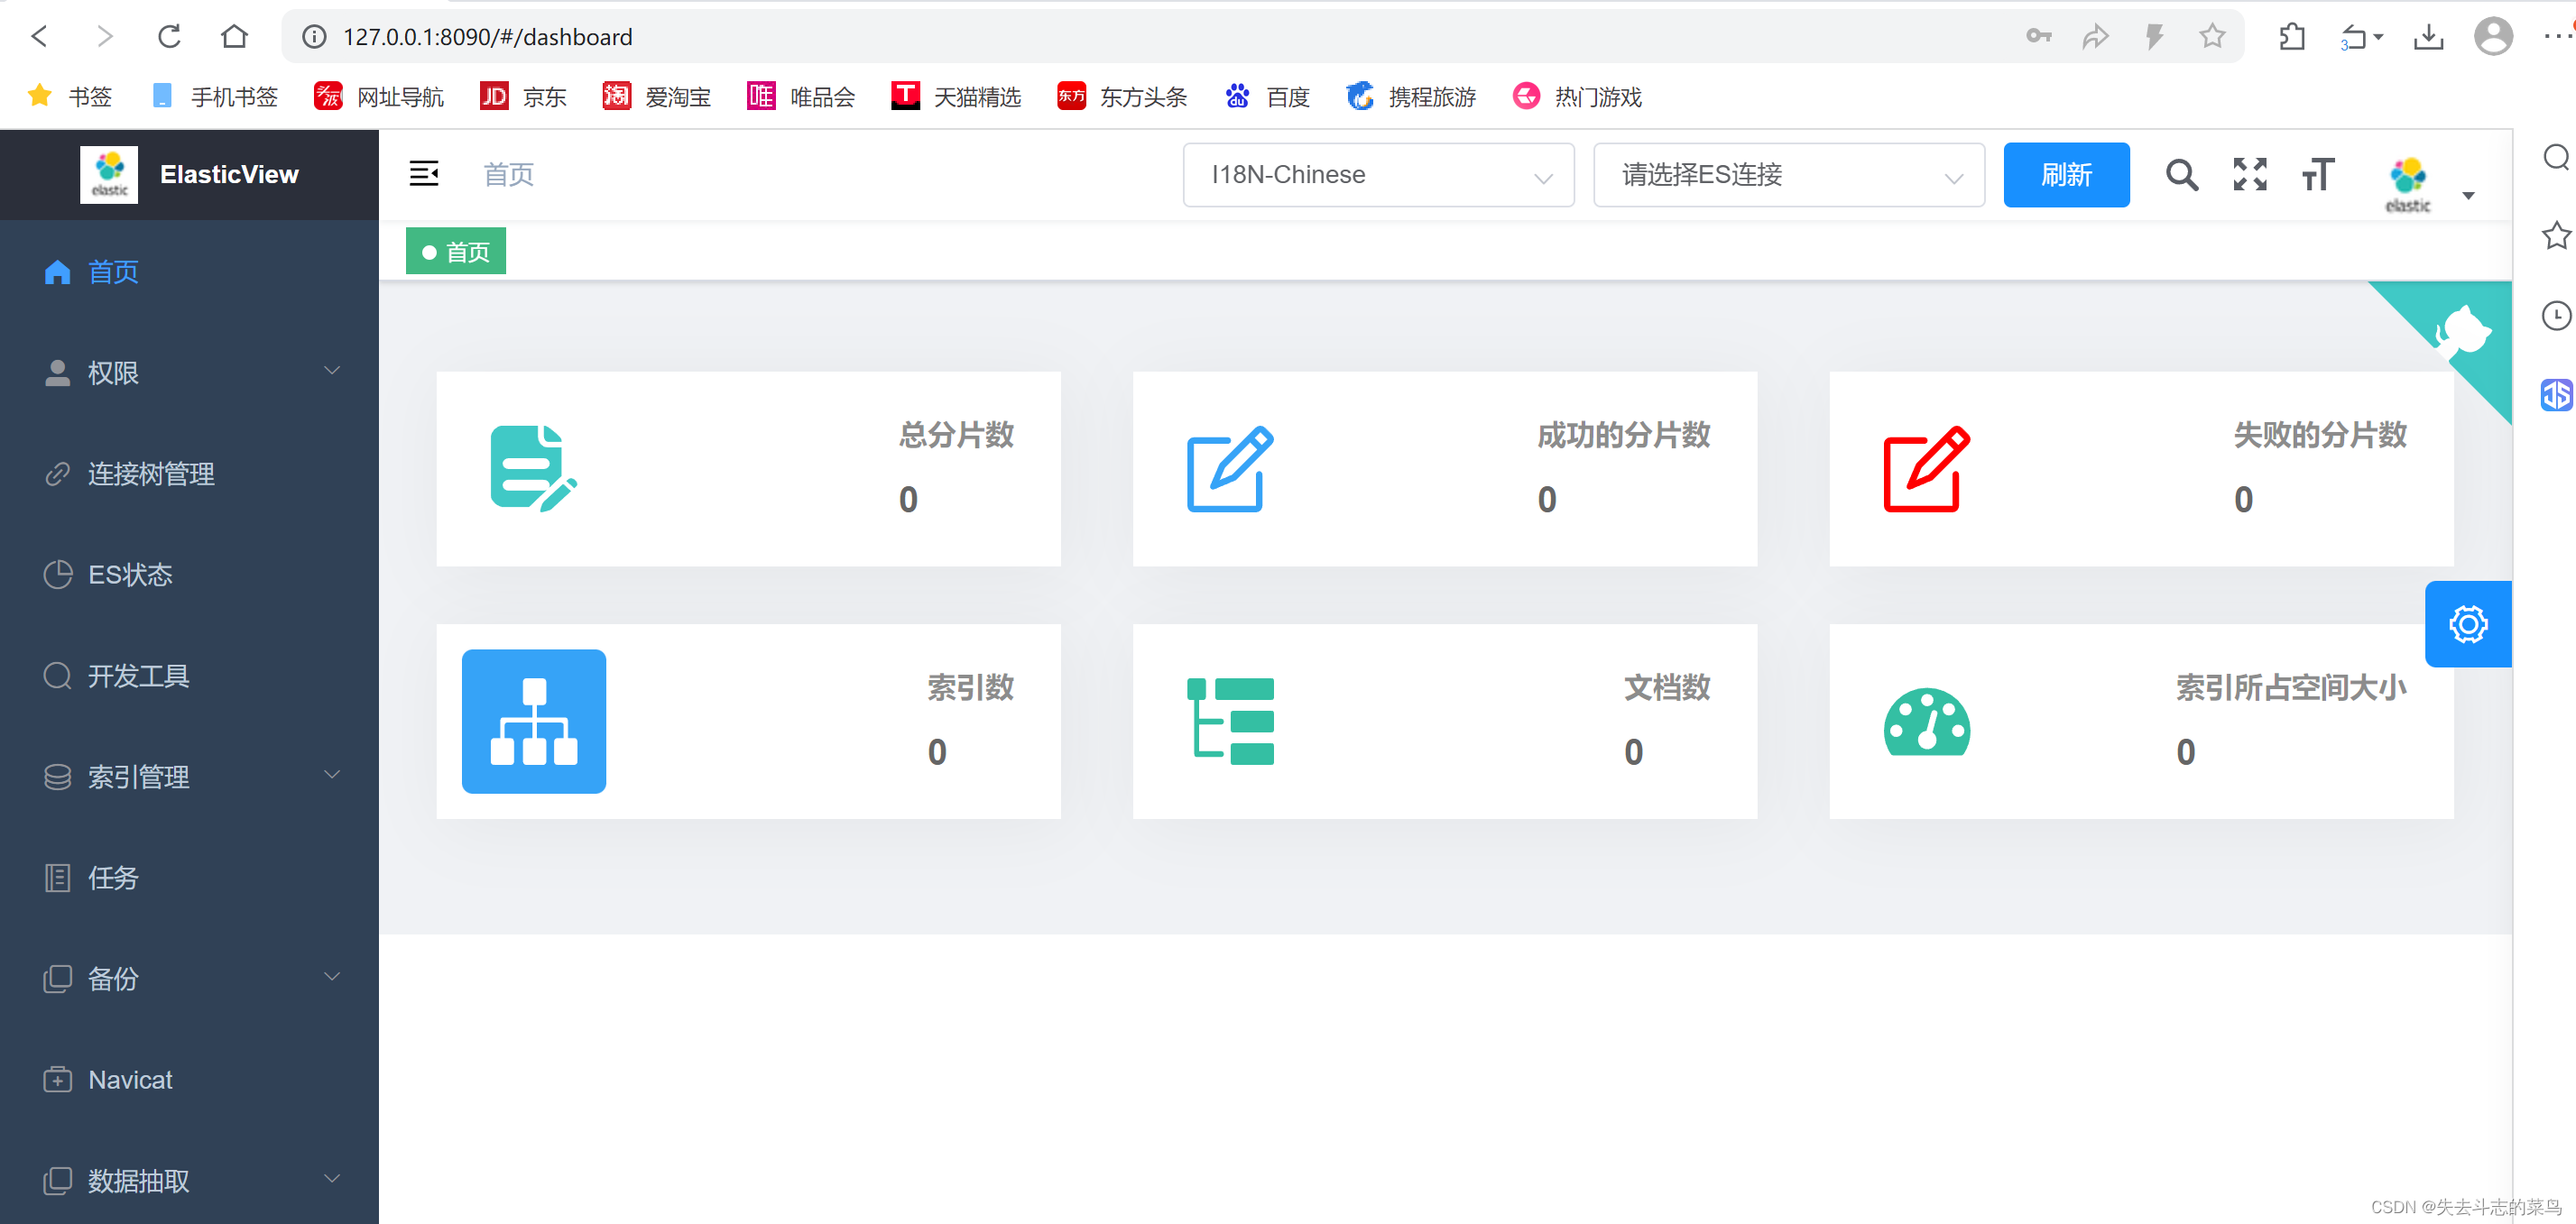Select 任务 in the sidebar
This screenshot has height=1224, width=2576.
pos(113,877)
